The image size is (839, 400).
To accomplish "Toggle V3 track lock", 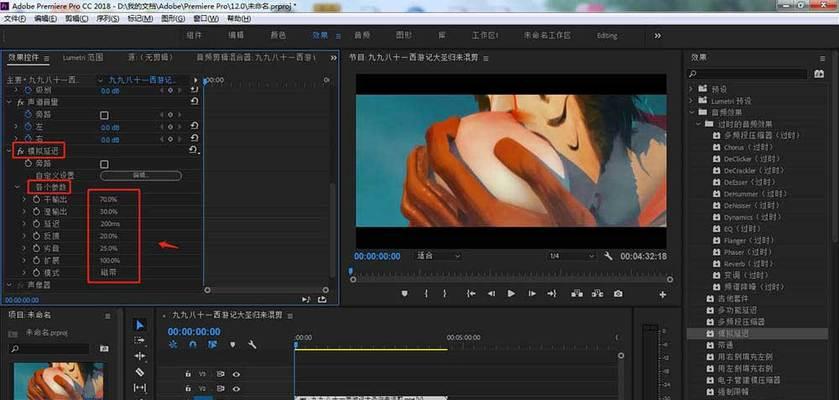I will click(x=188, y=374).
